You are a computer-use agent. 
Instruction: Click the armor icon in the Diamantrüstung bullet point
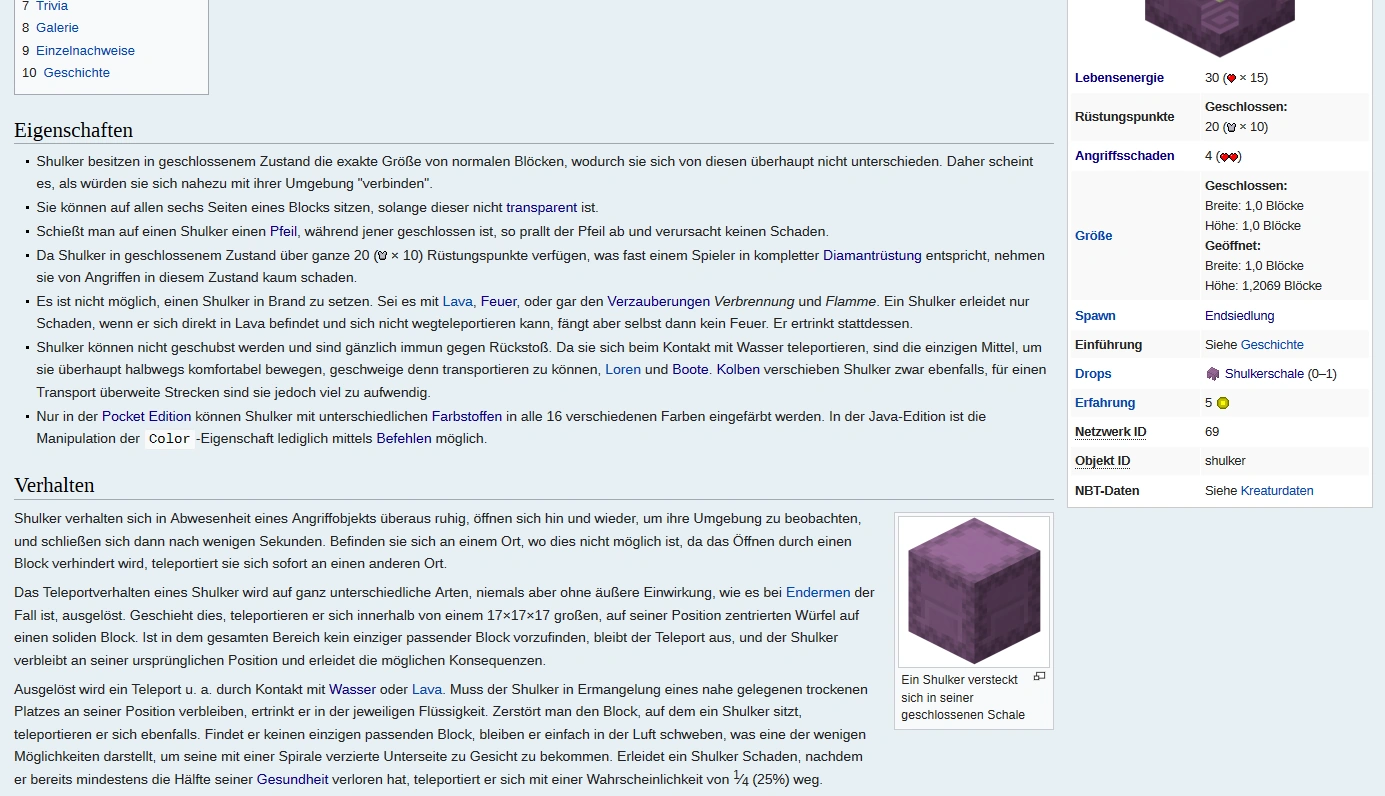pyautogui.click(x=382, y=255)
